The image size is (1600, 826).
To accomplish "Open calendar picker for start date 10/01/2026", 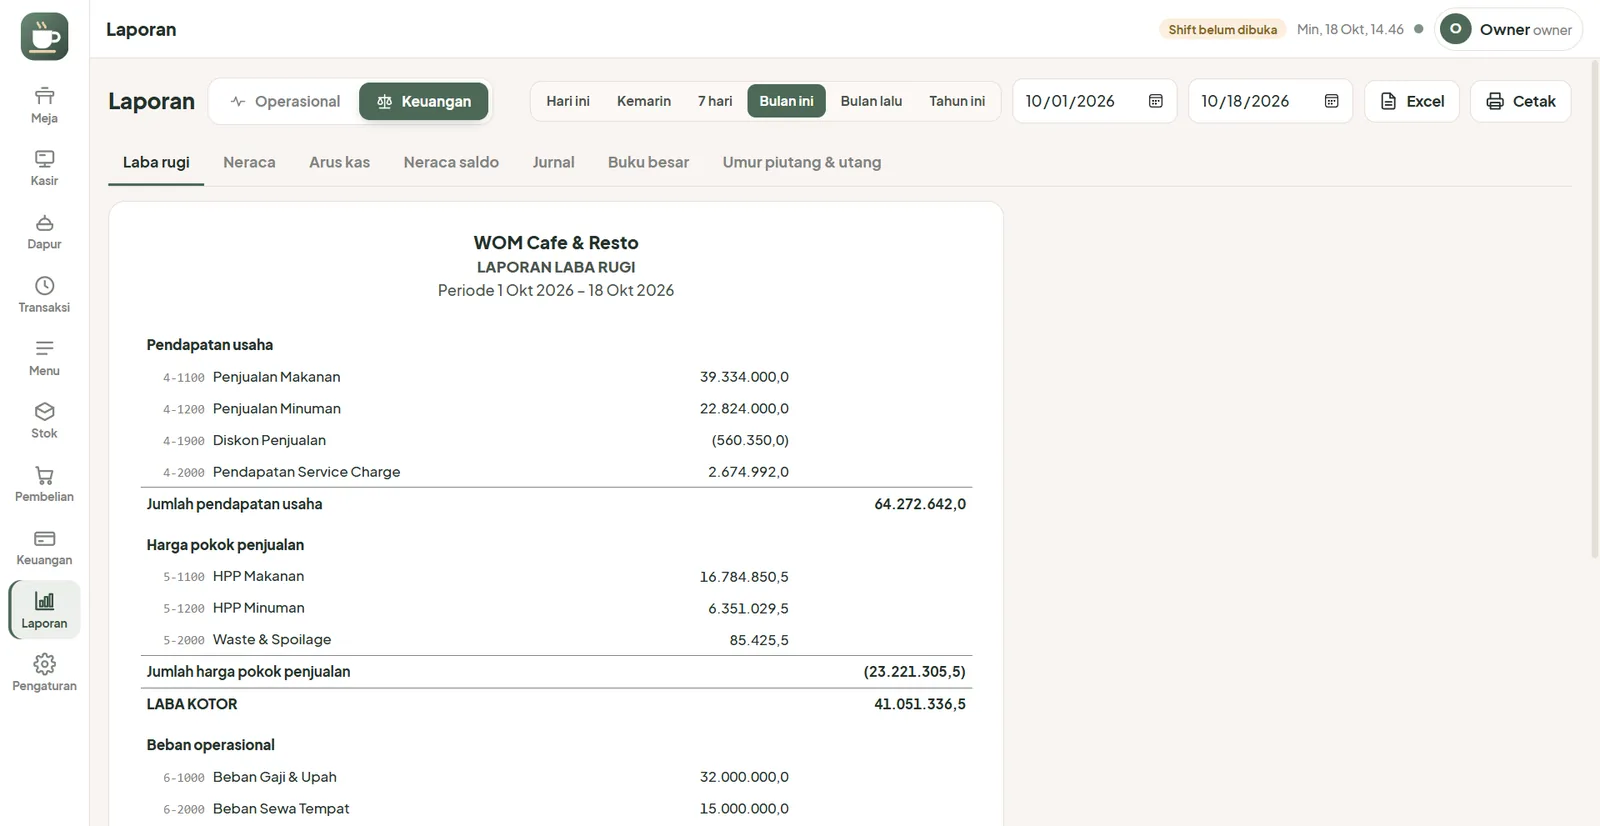I will [1156, 101].
